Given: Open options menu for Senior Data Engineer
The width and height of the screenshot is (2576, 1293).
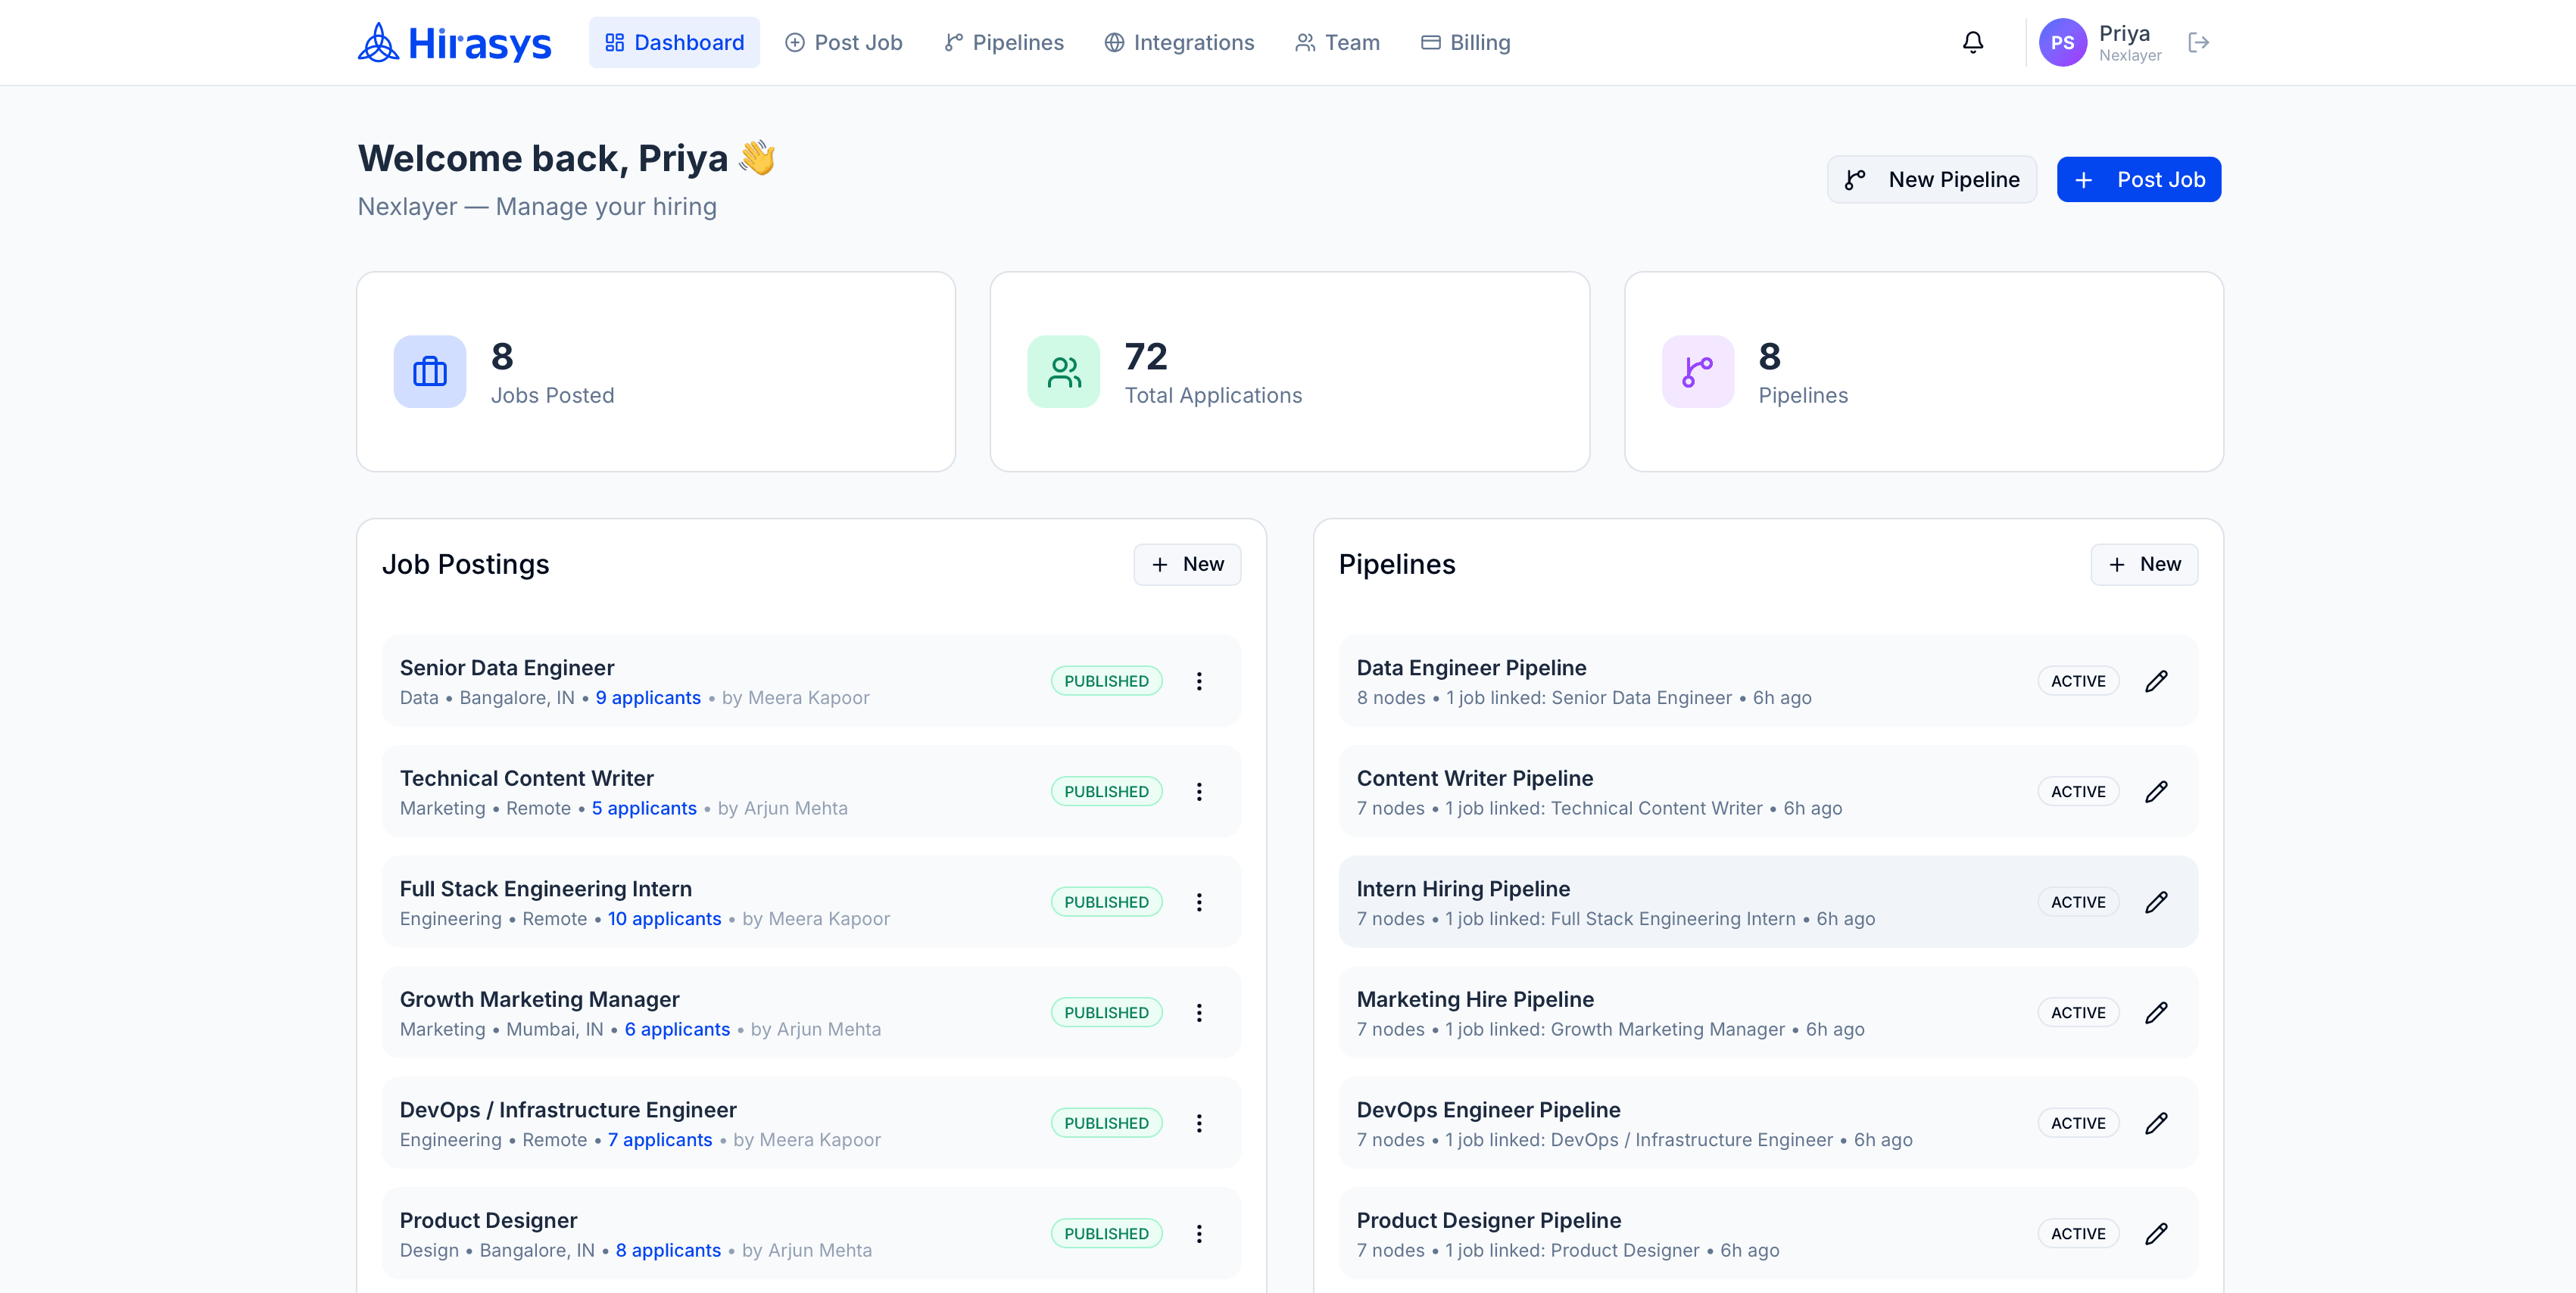Looking at the screenshot, I should pyautogui.click(x=1199, y=681).
